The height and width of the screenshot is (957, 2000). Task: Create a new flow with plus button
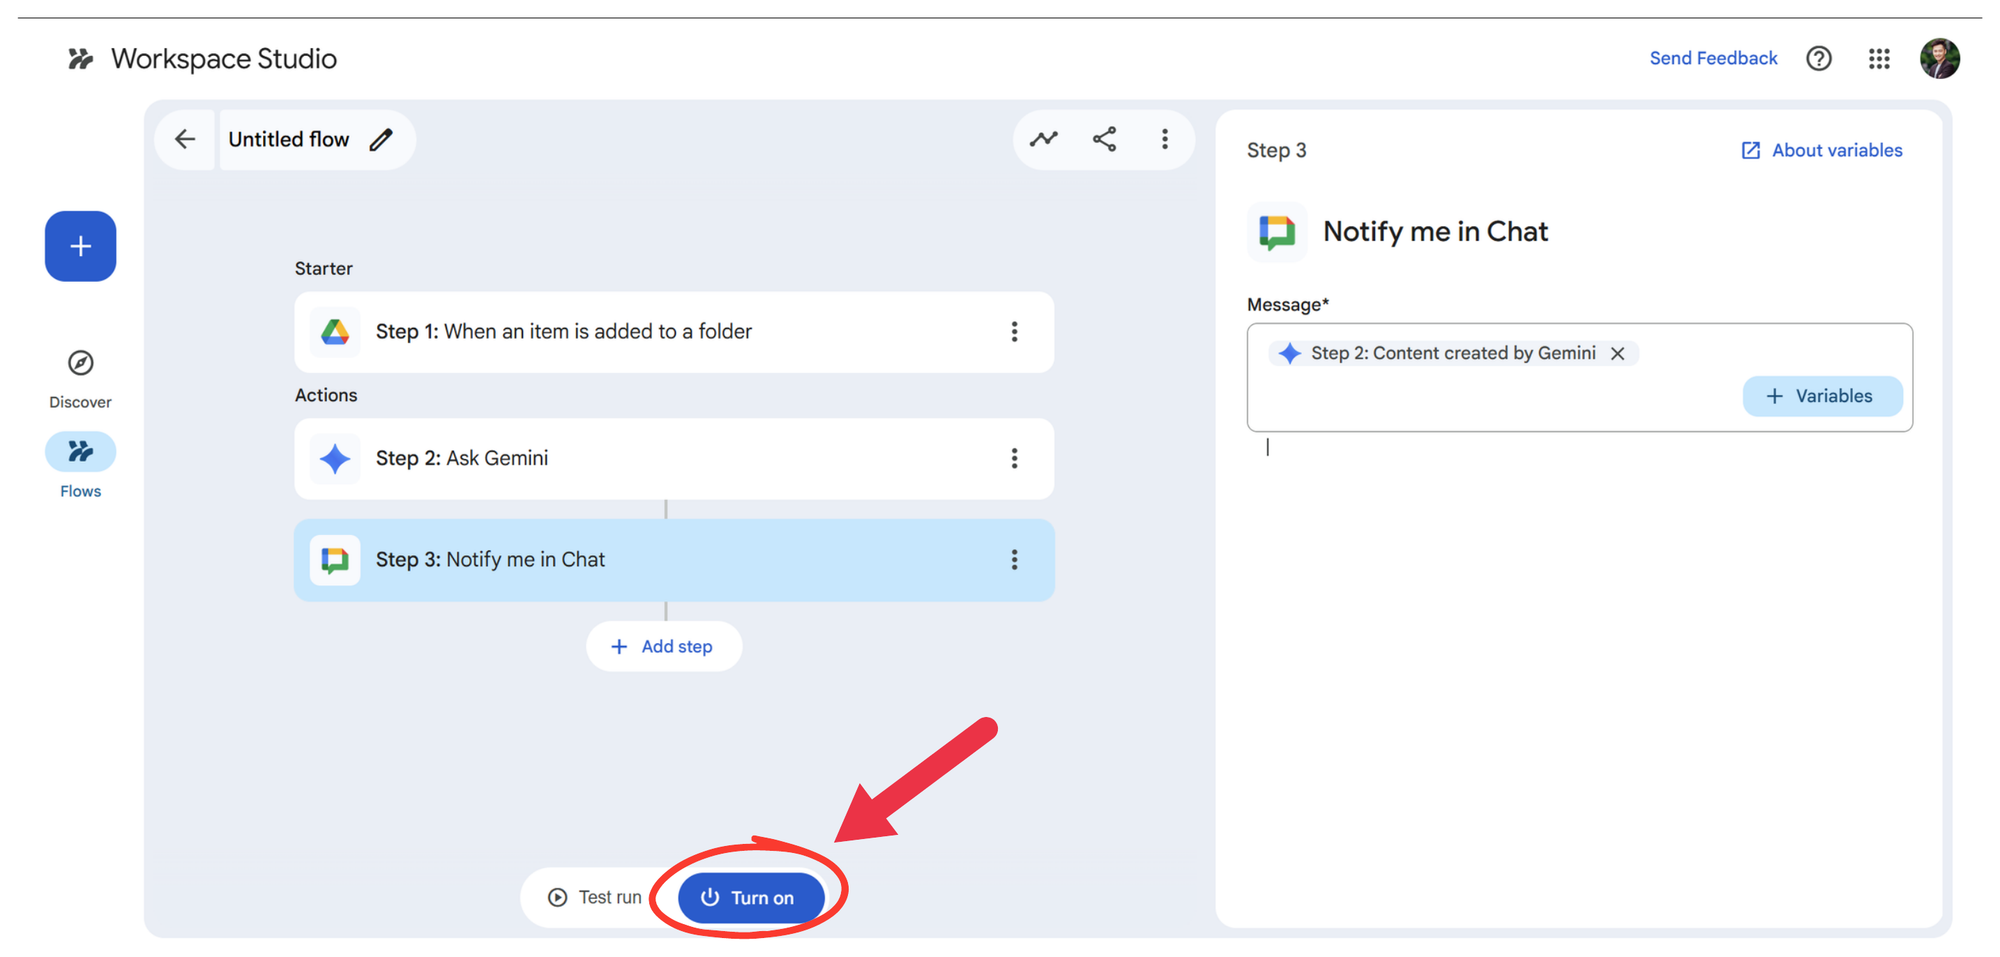click(x=80, y=246)
